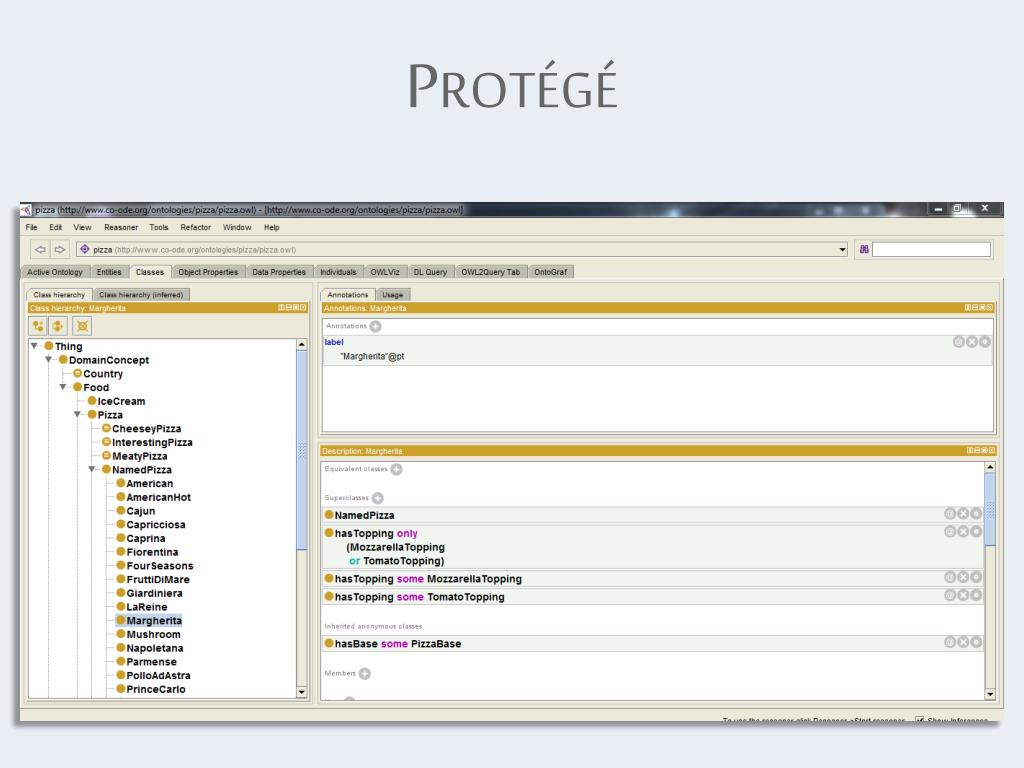The width and height of the screenshot is (1024, 768).
Task: Remove the NamedPizza superclass with X icon
Action: coord(963,514)
